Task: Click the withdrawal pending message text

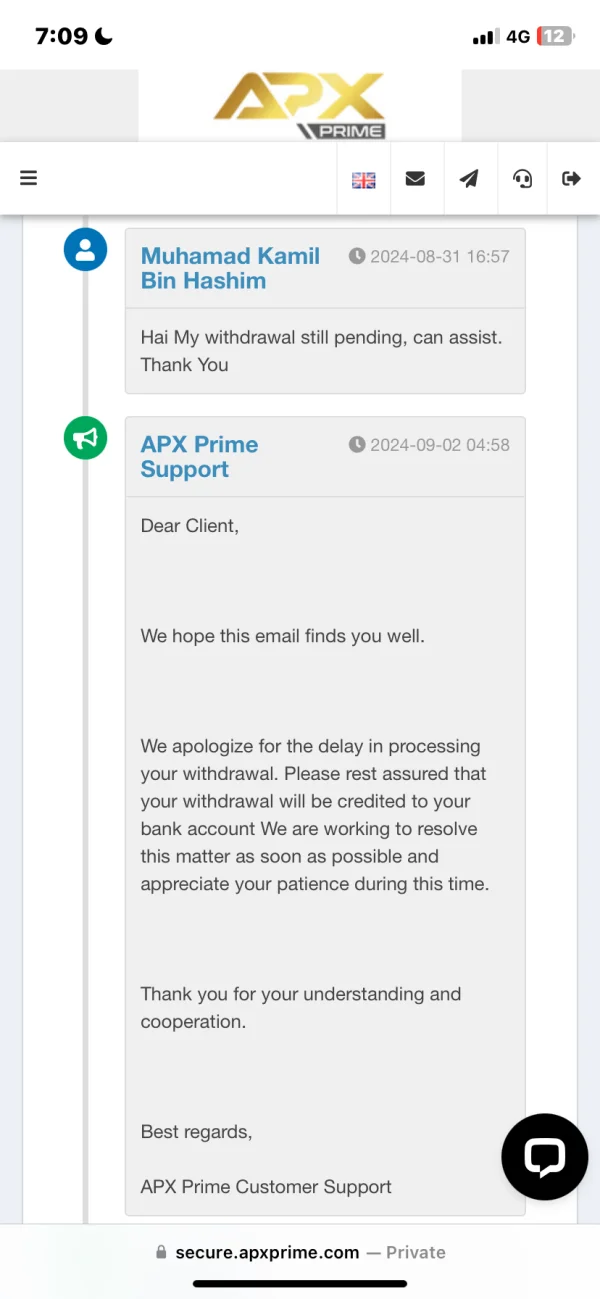Action: [x=321, y=351]
